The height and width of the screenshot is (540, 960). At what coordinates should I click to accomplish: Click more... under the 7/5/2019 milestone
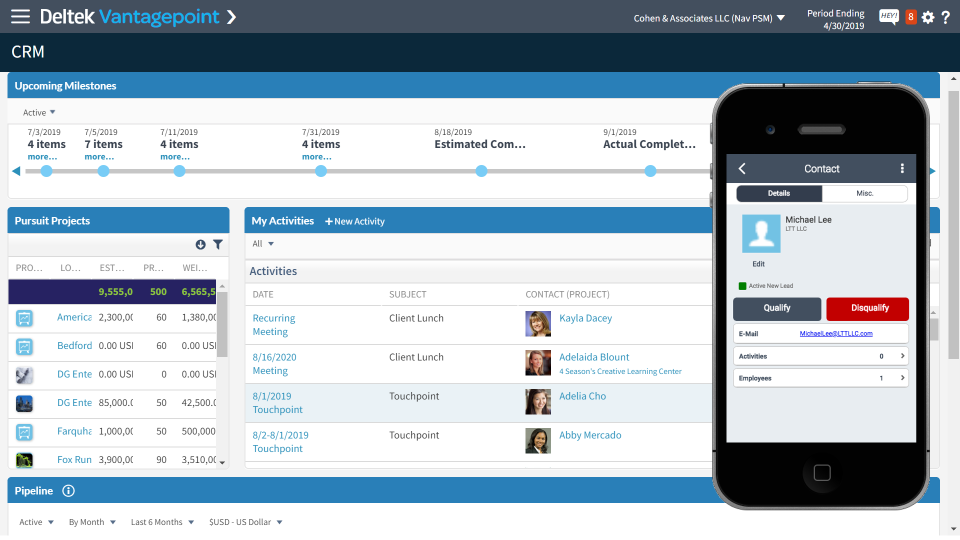tap(99, 157)
